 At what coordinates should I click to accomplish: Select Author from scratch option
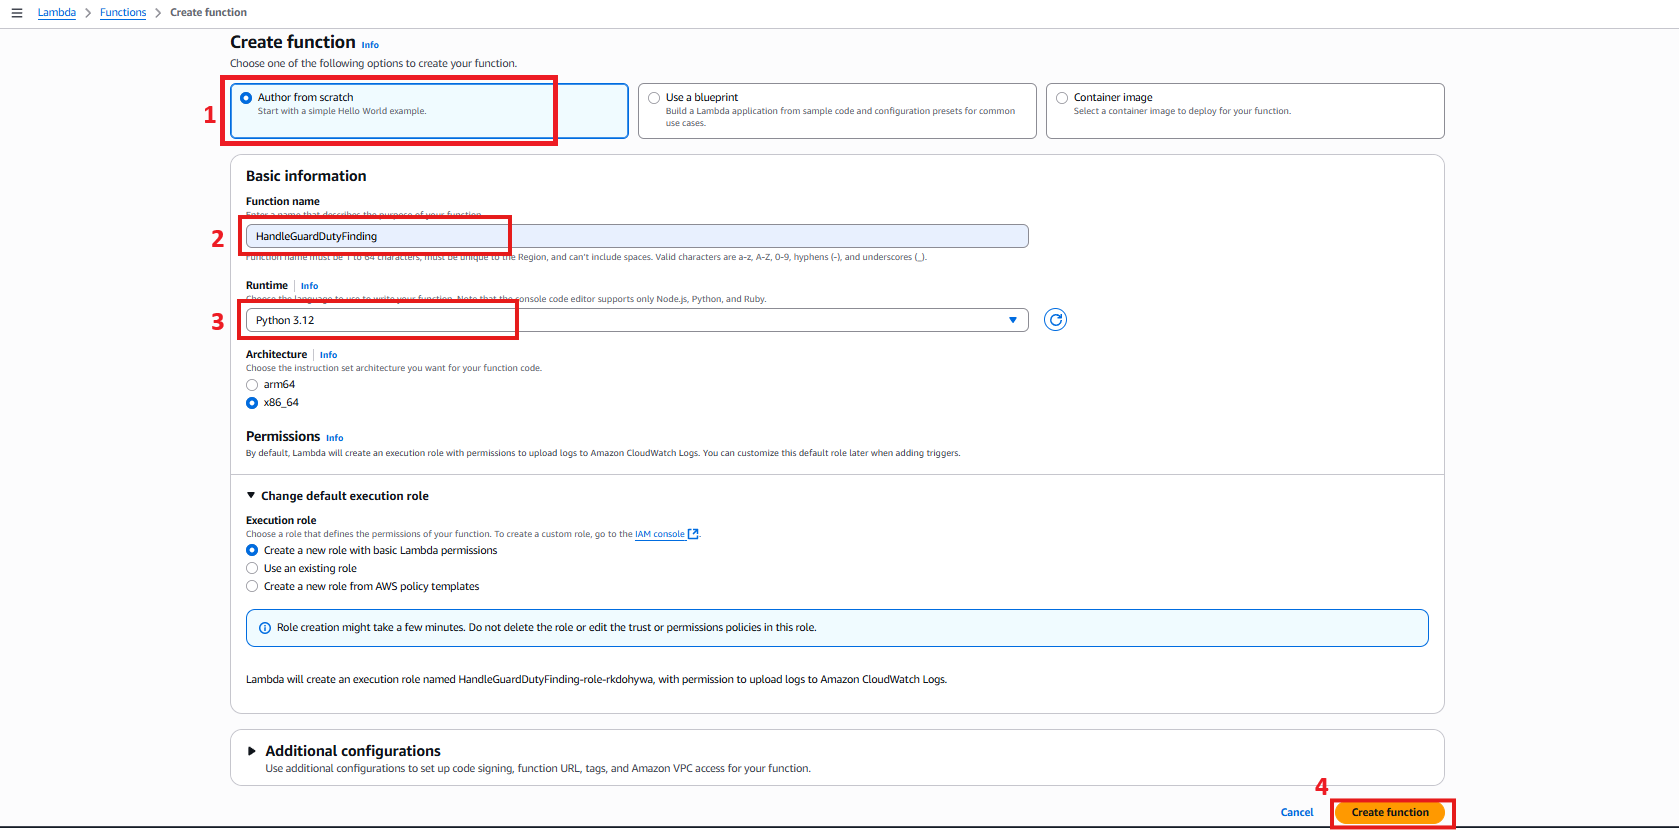[429, 111]
